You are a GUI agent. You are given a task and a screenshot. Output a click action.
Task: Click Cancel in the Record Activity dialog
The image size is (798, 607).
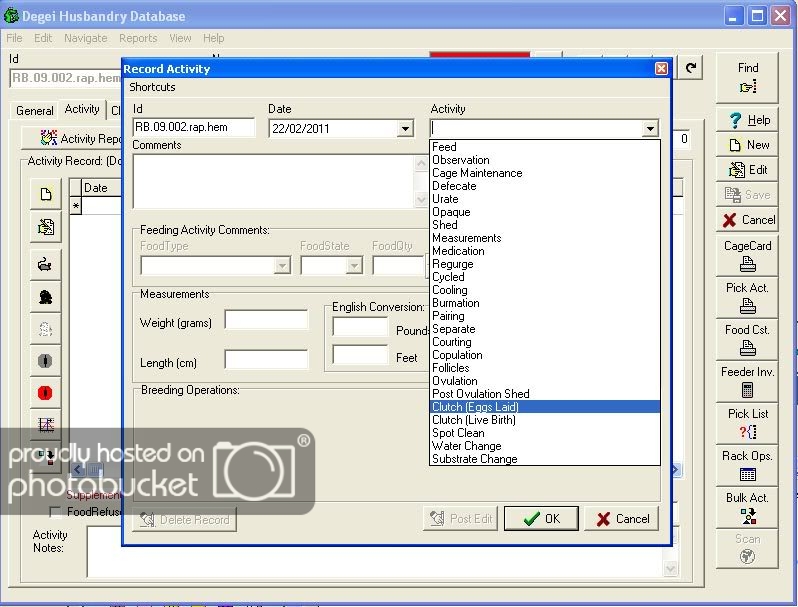tap(622, 519)
